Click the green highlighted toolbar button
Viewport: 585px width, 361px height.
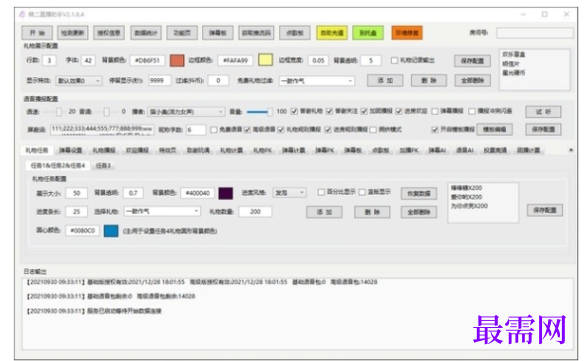click(x=368, y=33)
